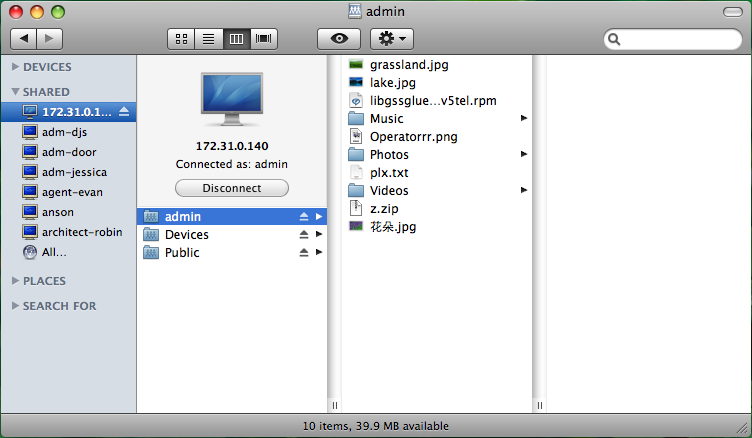Open the Music folder
The image size is (752, 438).
pos(386,119)
